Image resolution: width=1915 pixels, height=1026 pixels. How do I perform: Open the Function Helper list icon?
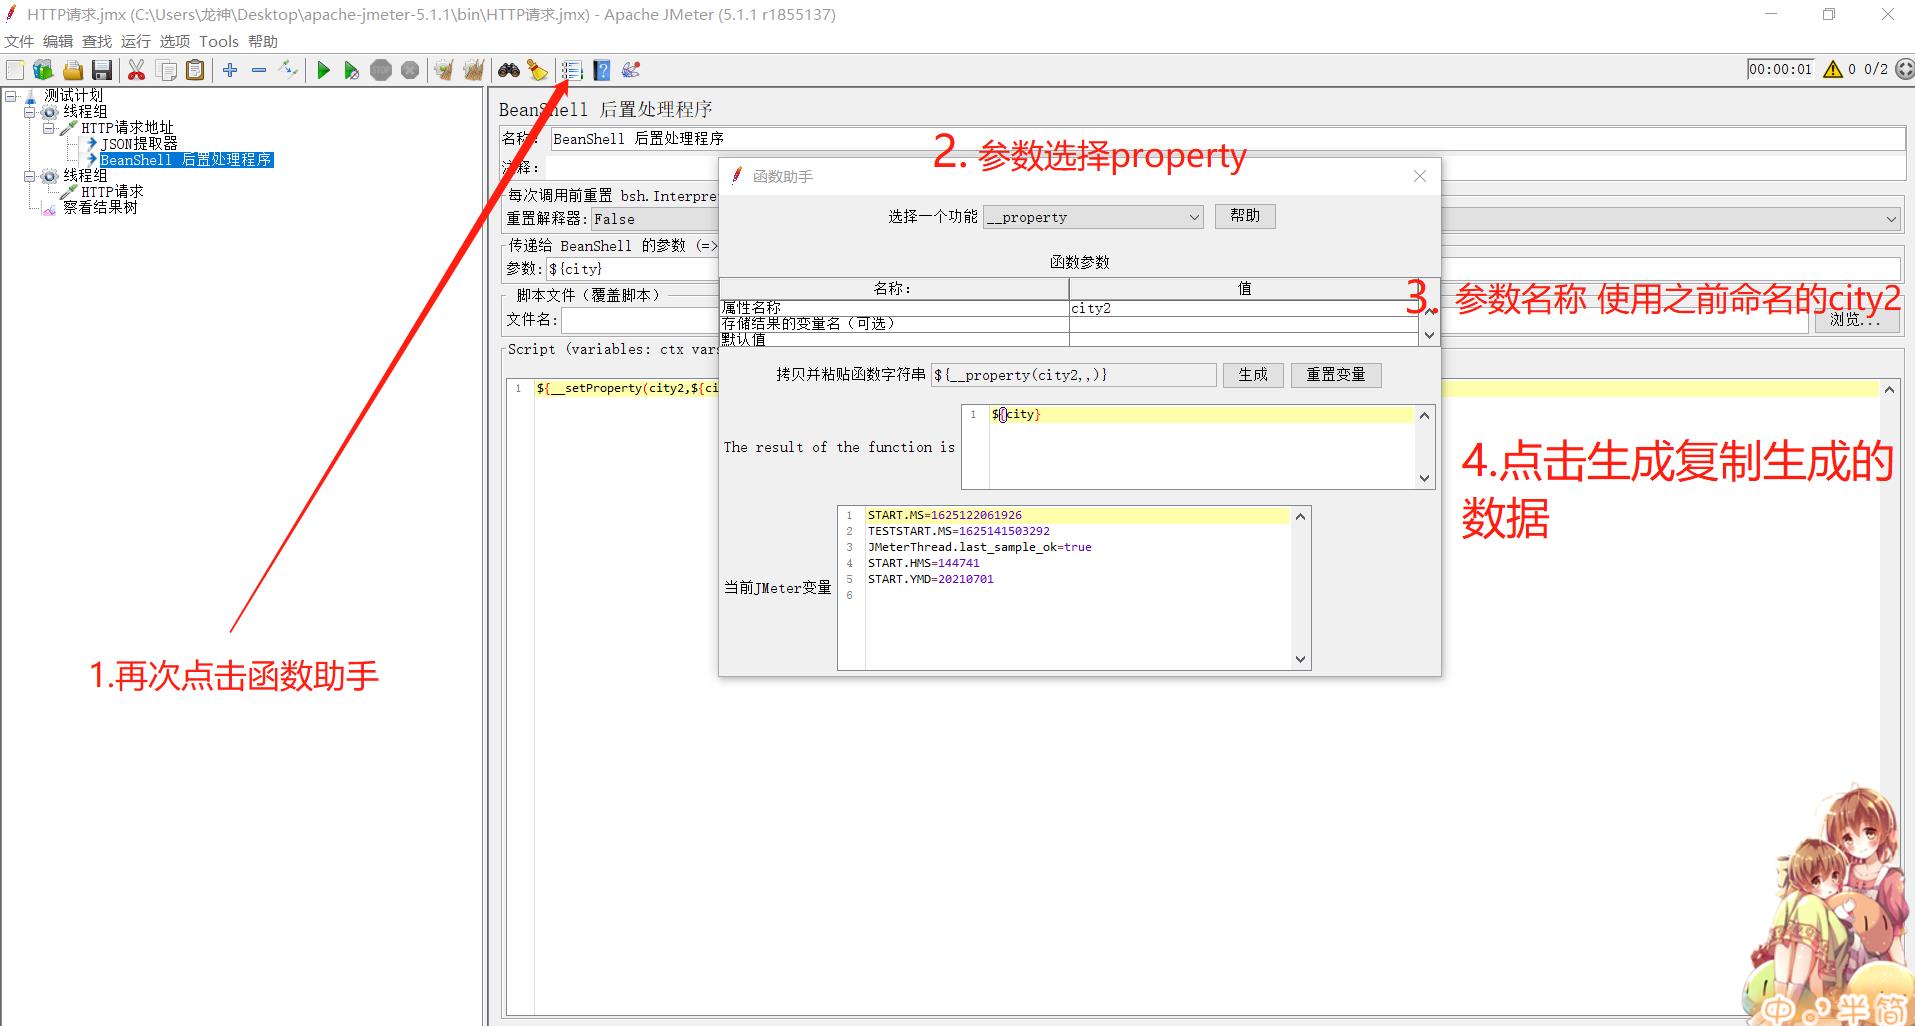(x=572, y=70)
